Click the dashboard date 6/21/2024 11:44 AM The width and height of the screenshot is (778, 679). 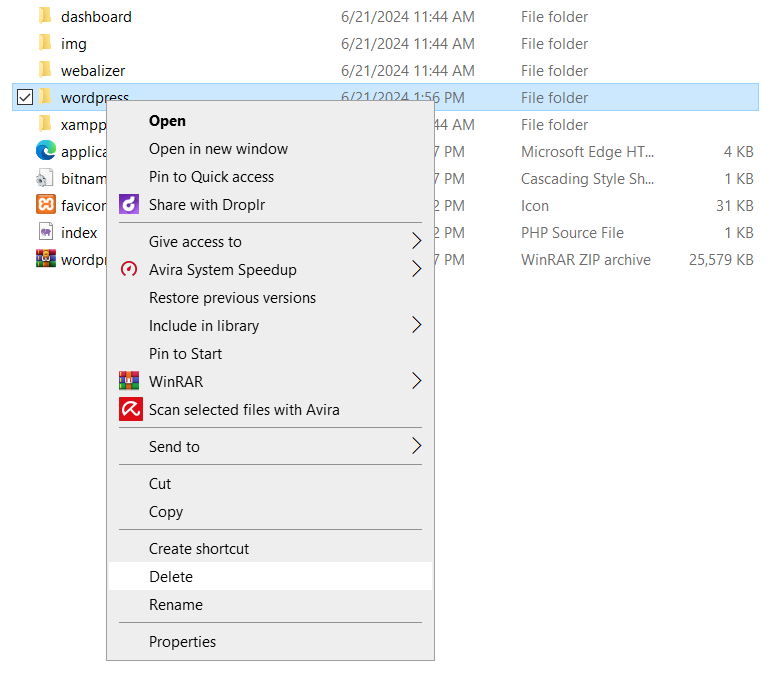tap(407, 17)
